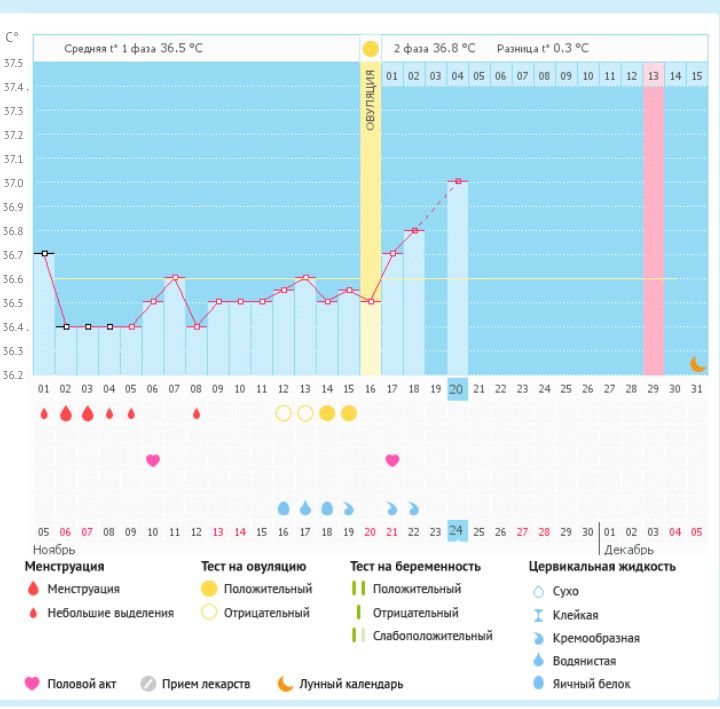Click the Прием лекарств legend icon
The image size is (720, 709).
147,684
